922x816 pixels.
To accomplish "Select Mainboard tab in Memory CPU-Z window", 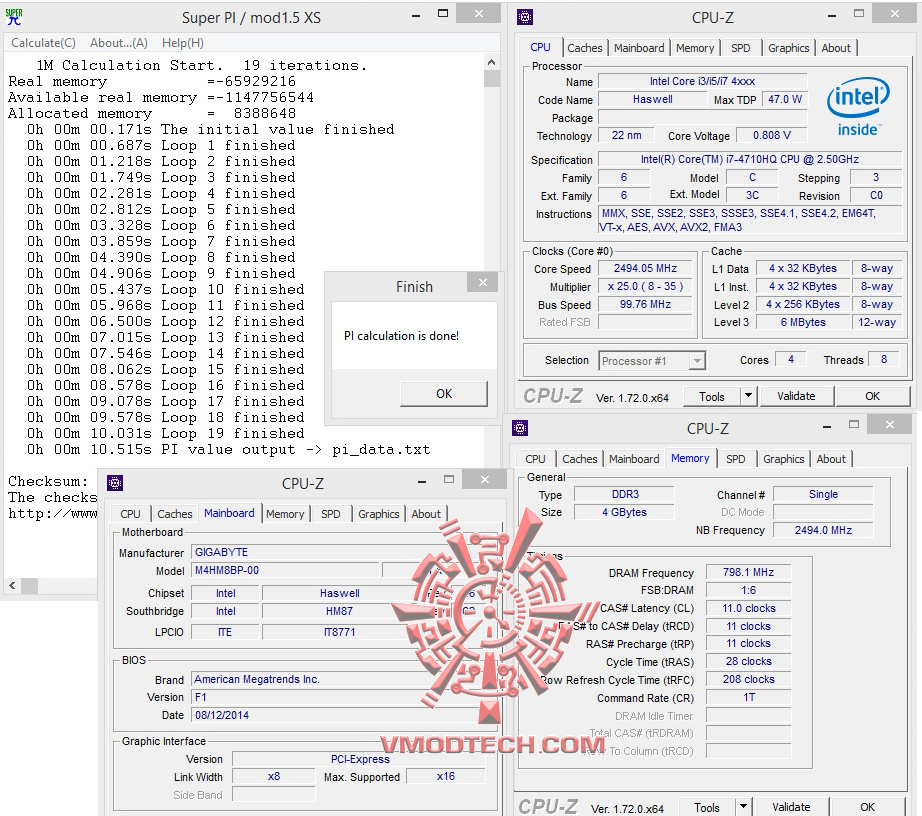I will click(634, 459).
